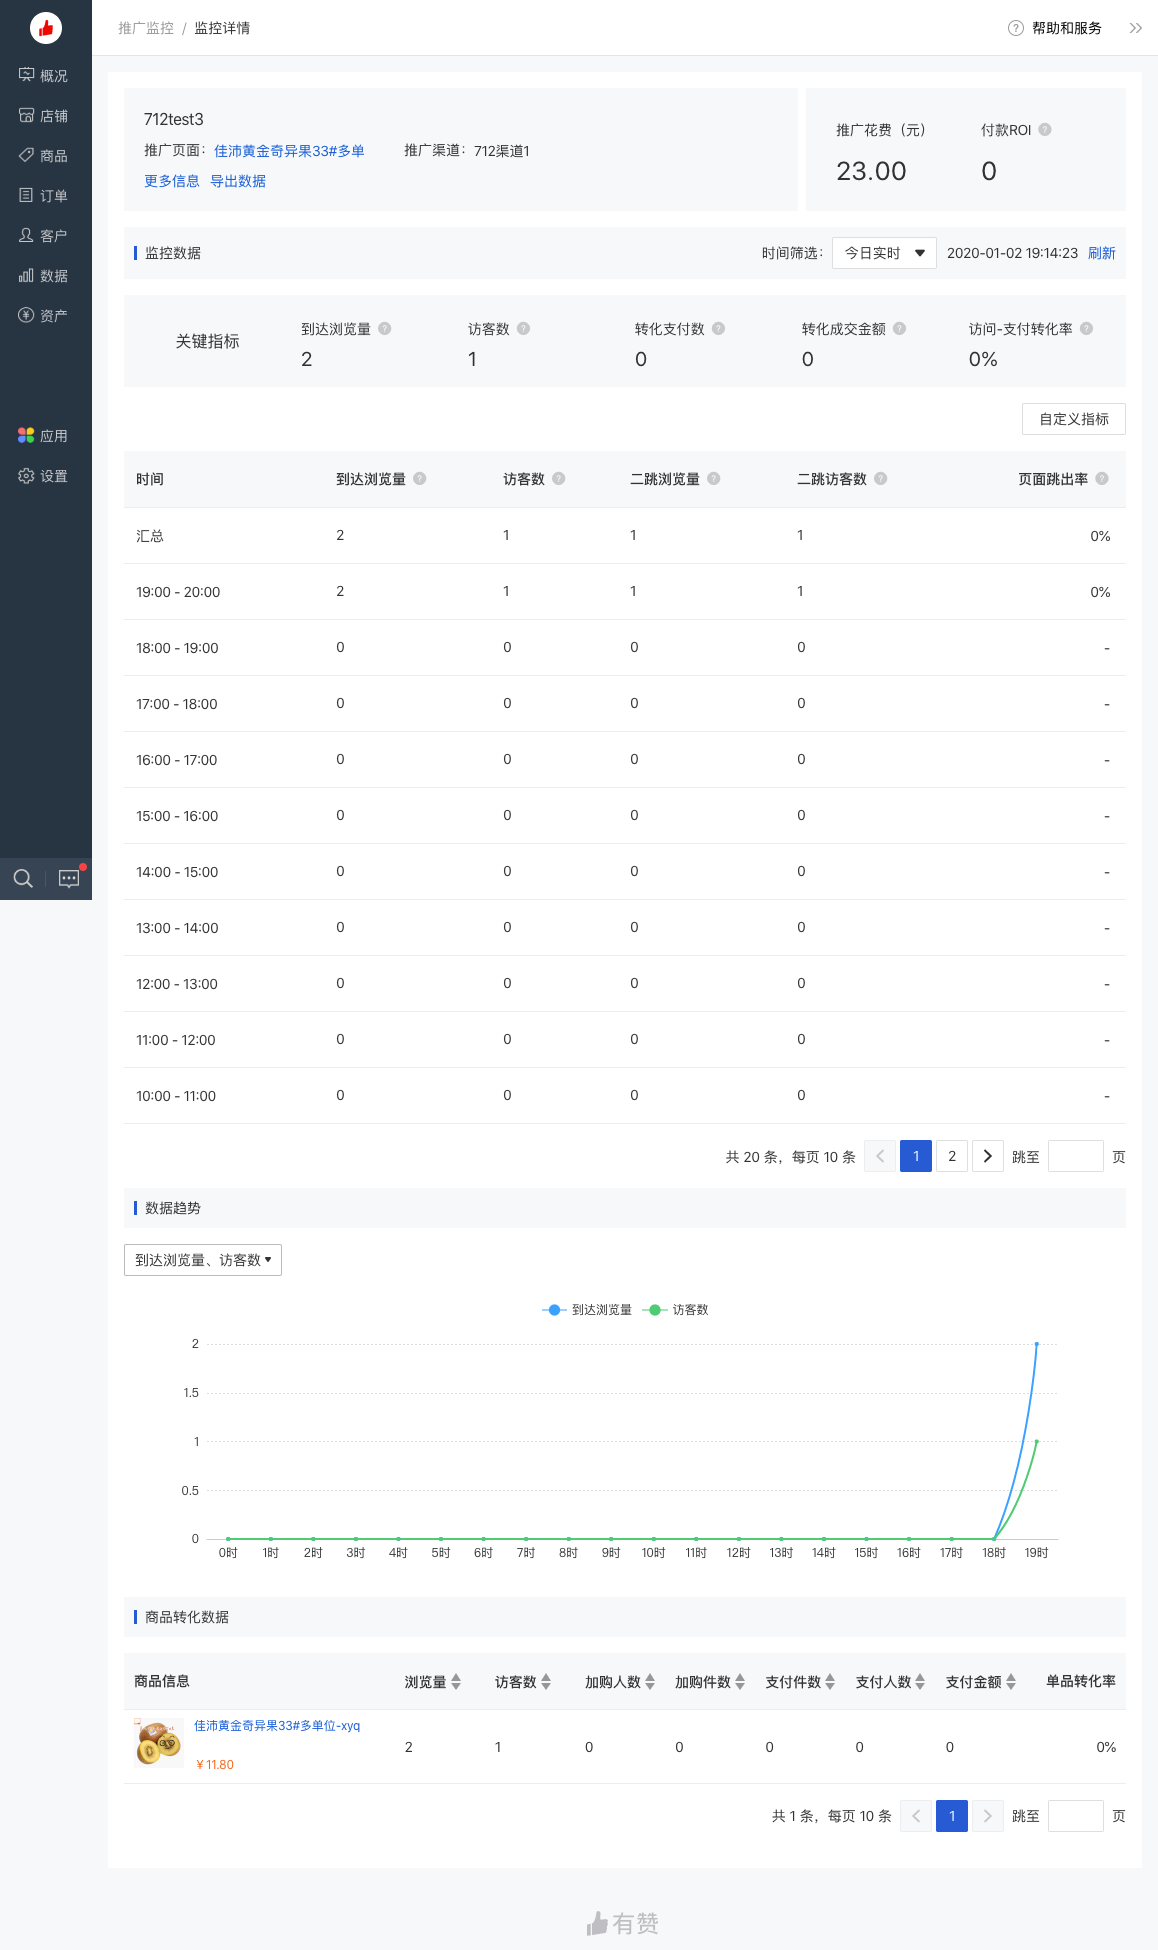Go to page 2 of the hourly table

[952, 1156]
